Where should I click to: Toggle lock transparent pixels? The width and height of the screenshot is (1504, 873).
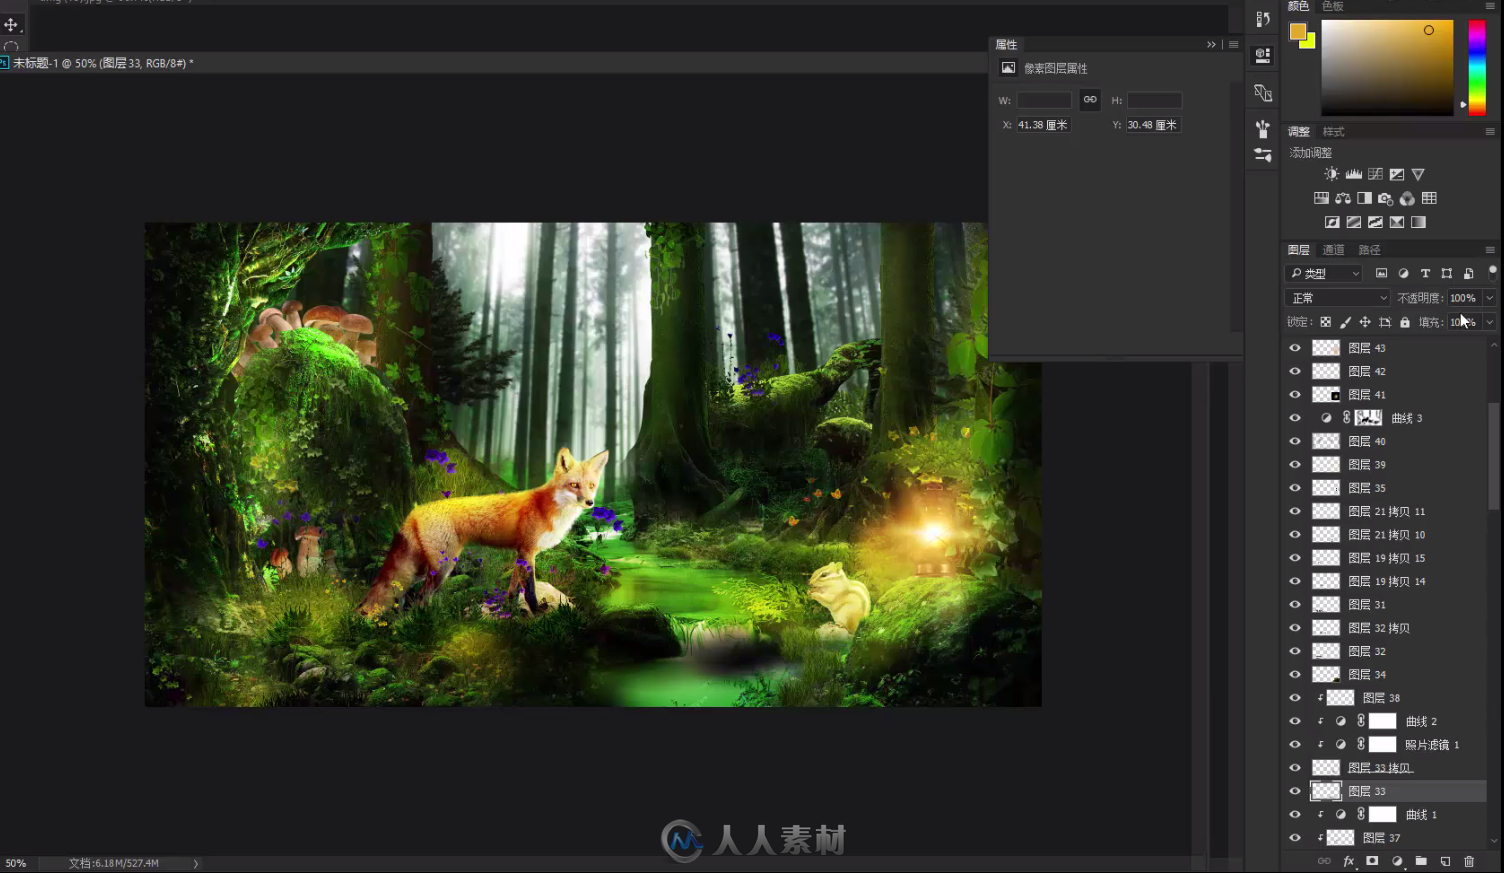click(x=1325, y=322)
